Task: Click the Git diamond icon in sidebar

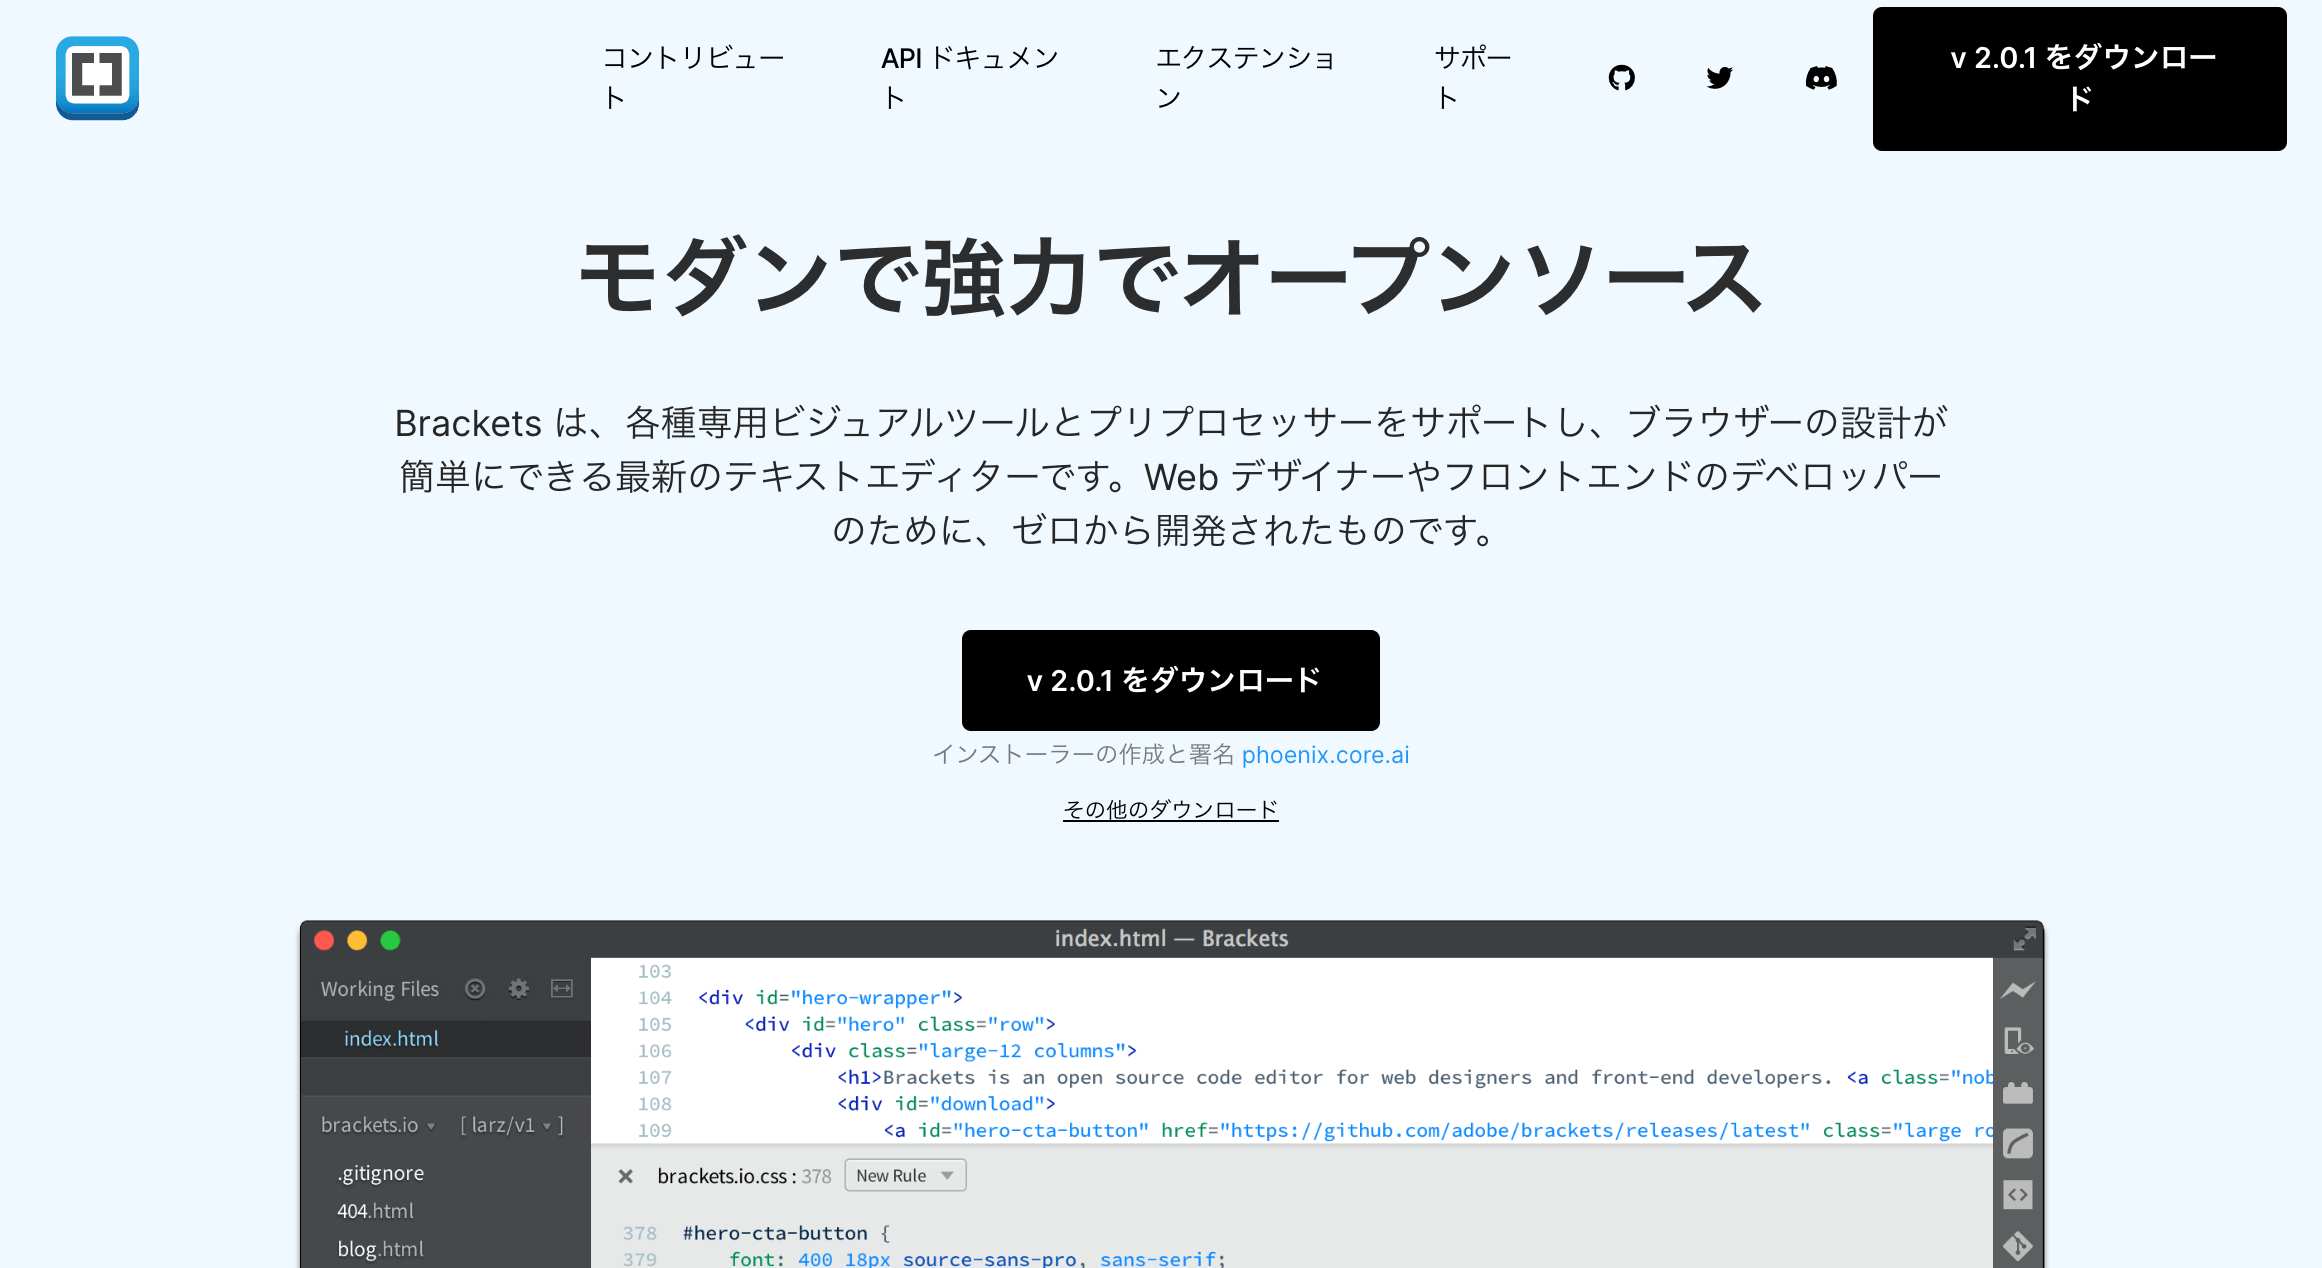Action: pyautogui.click(x=2018, y=1246)
